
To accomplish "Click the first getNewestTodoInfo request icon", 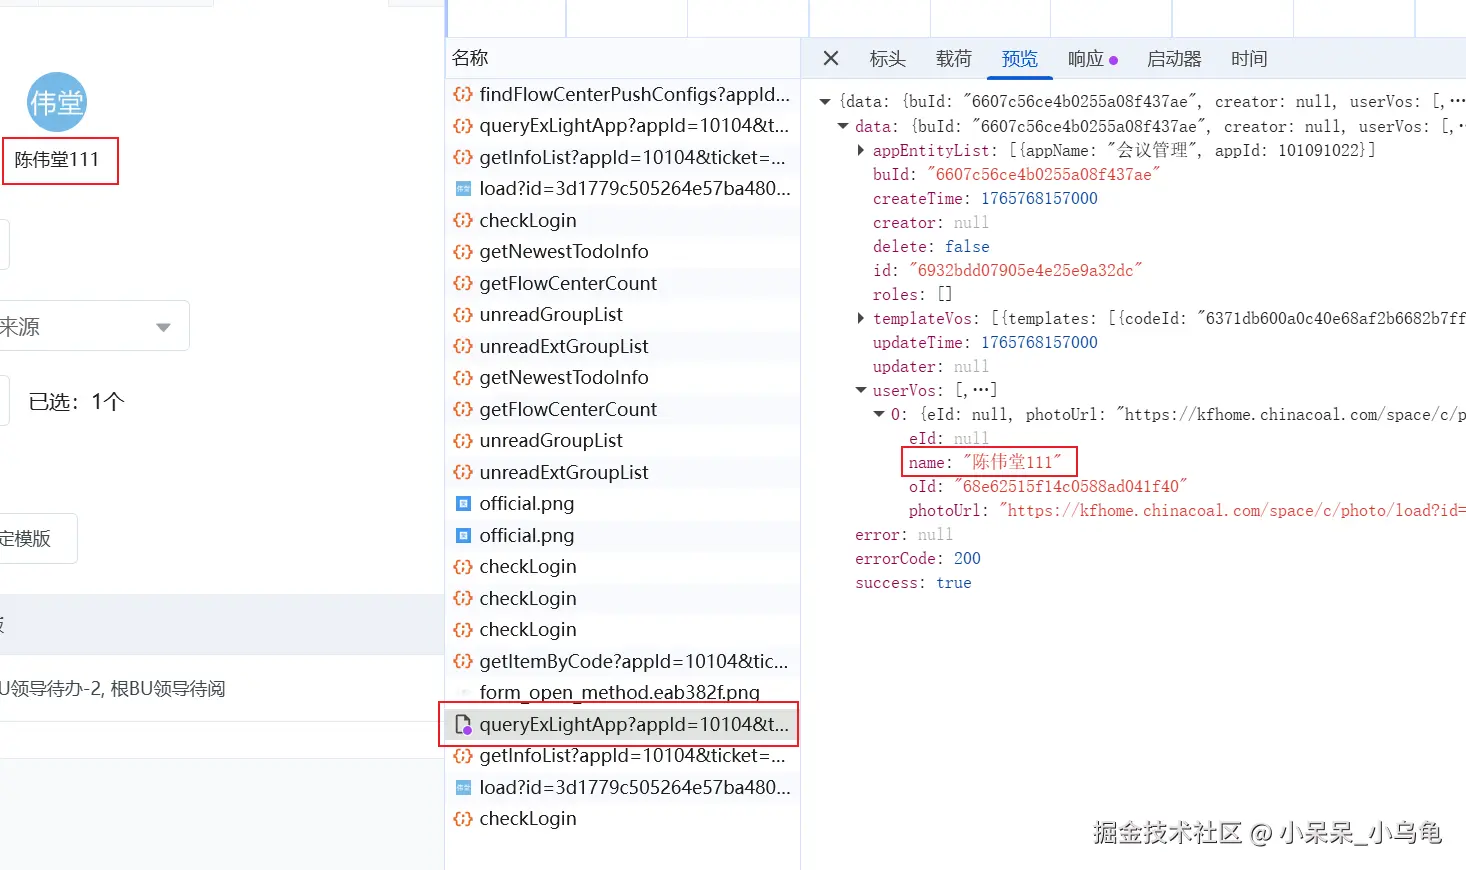I will [463, 252].
